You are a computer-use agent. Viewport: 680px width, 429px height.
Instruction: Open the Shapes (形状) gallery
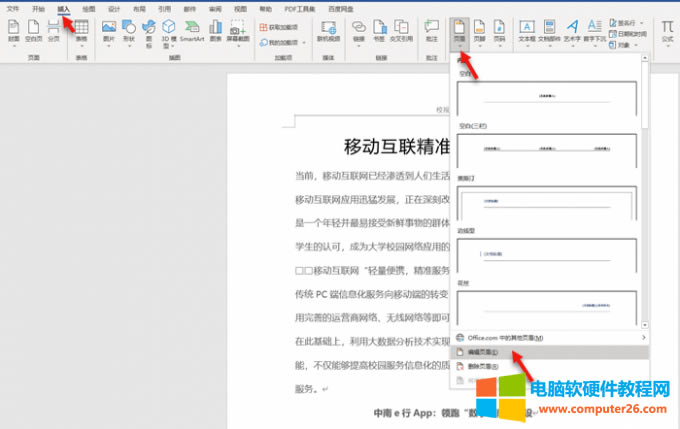click(129, 29)
